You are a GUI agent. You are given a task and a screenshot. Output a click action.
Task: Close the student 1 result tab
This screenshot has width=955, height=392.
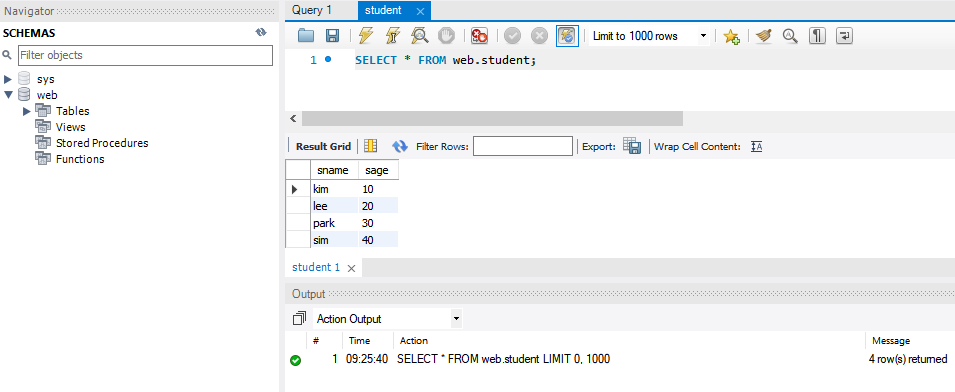[351, 268]
